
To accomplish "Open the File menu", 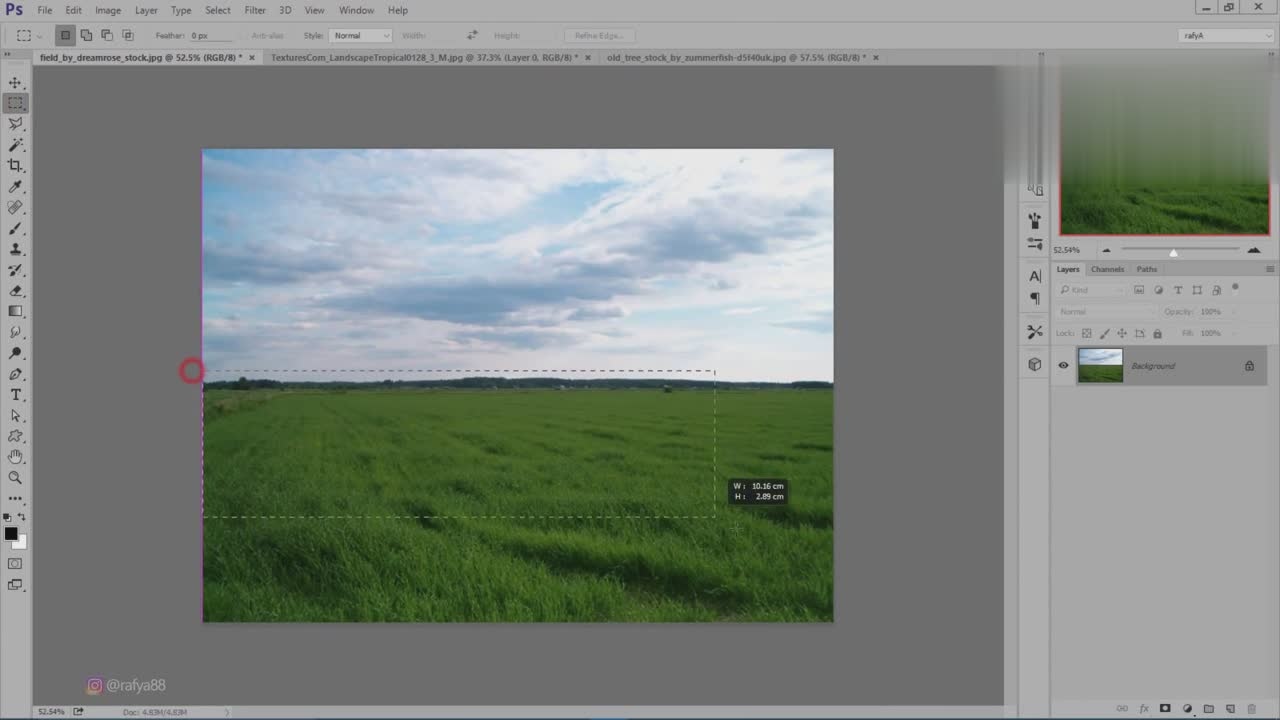I will (x=45, y=10).
